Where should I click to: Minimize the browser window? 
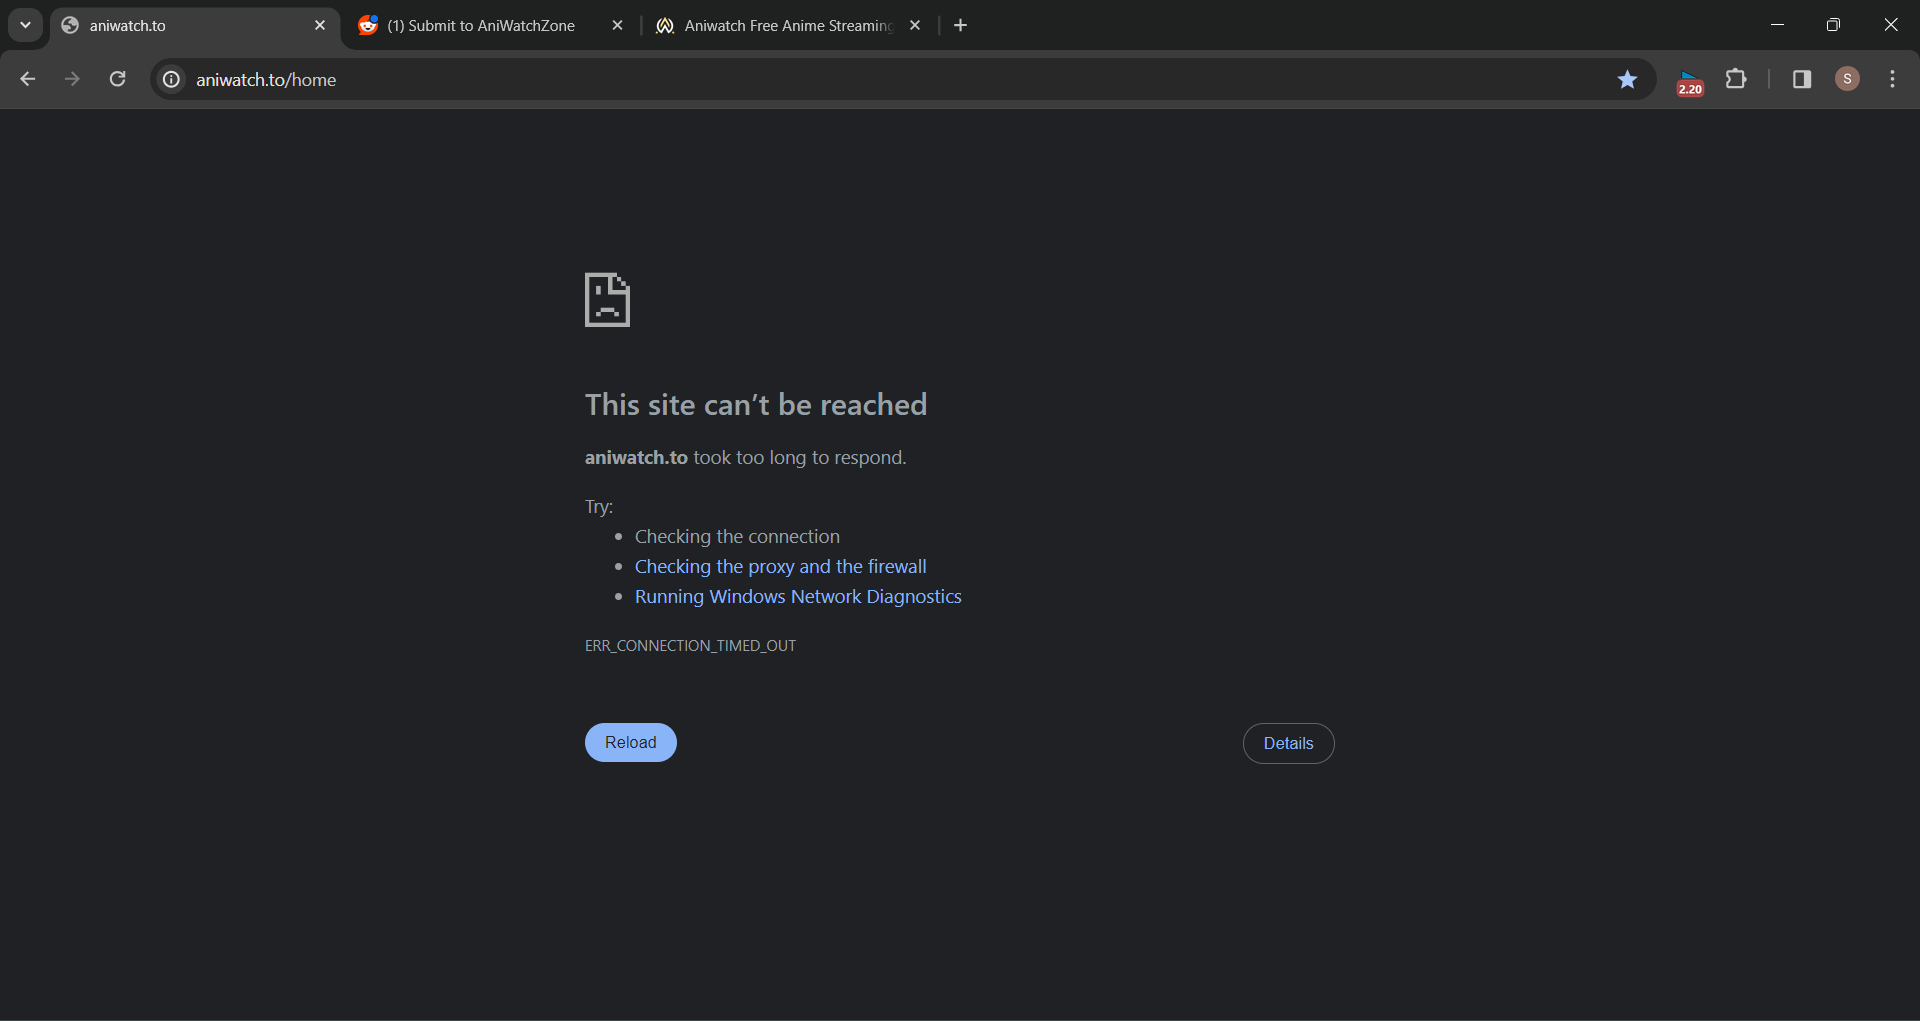(1777, 25)
